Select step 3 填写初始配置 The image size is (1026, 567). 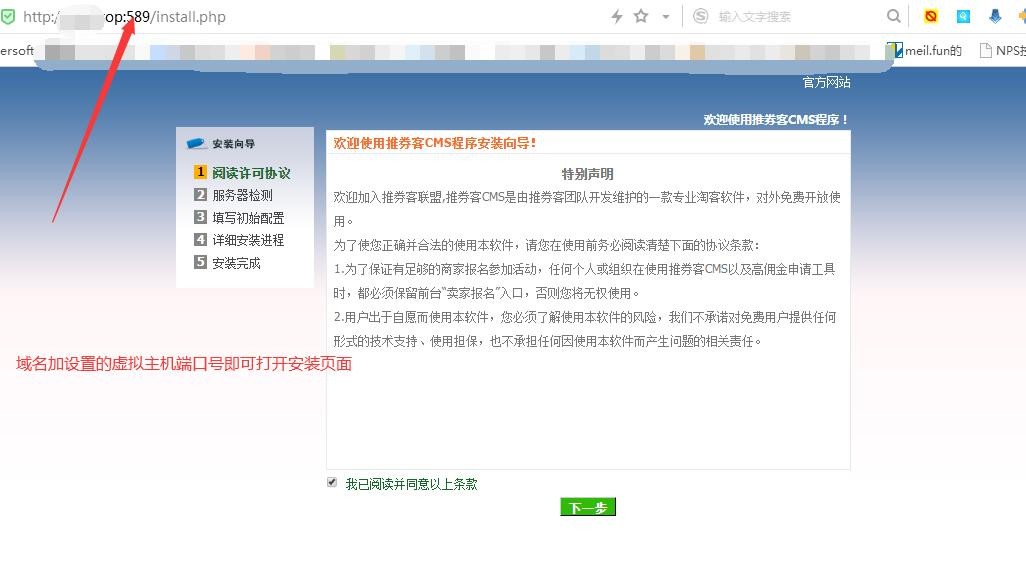pos(247,217)
